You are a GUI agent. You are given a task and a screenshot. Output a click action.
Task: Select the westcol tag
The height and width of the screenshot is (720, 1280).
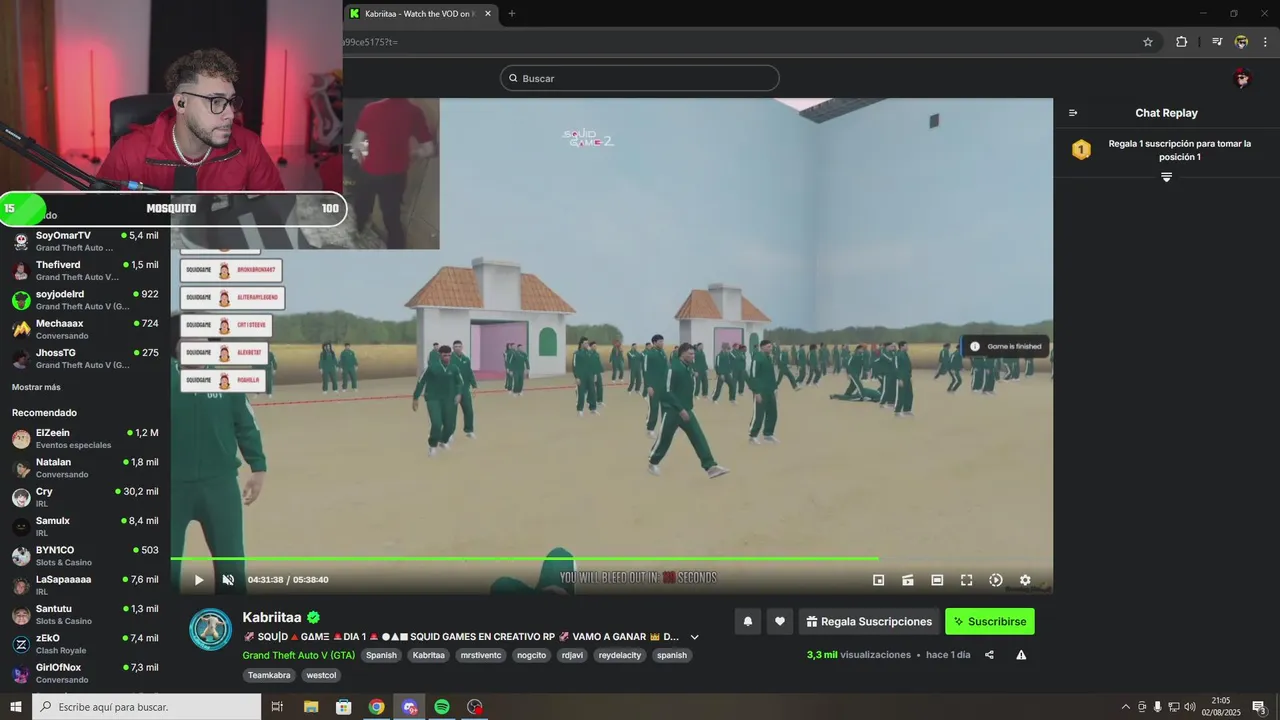pyautogui.click(x=321, y=675)
